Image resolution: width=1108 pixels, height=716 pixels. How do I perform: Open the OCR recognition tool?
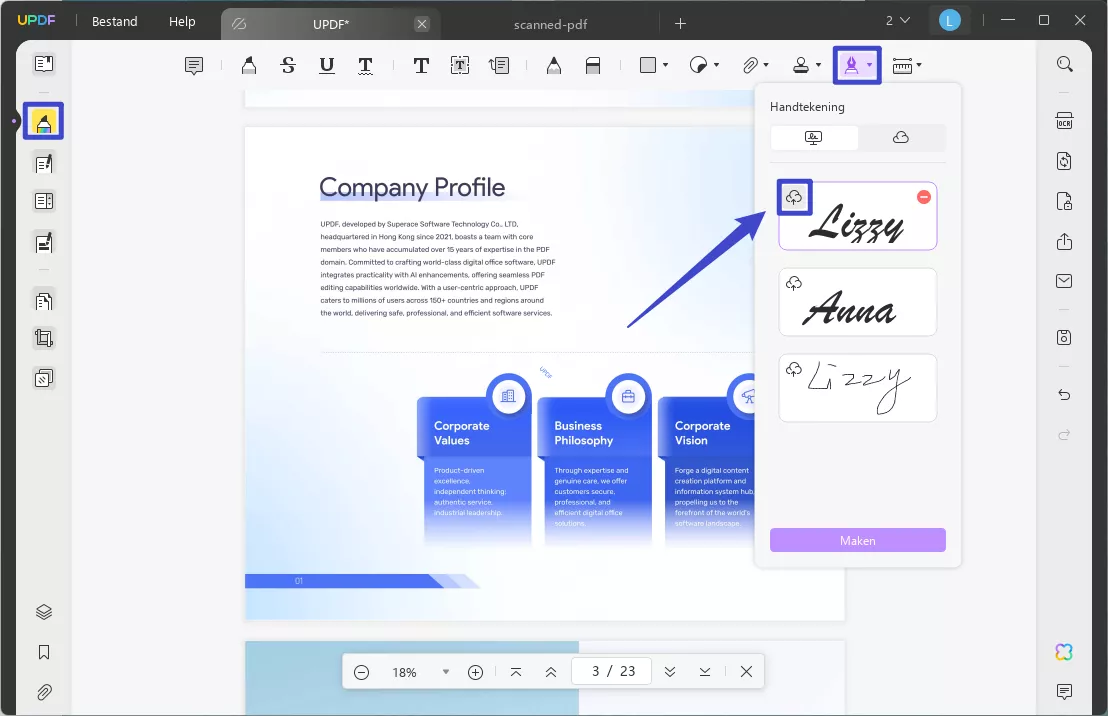click(x=1064, y=121)
